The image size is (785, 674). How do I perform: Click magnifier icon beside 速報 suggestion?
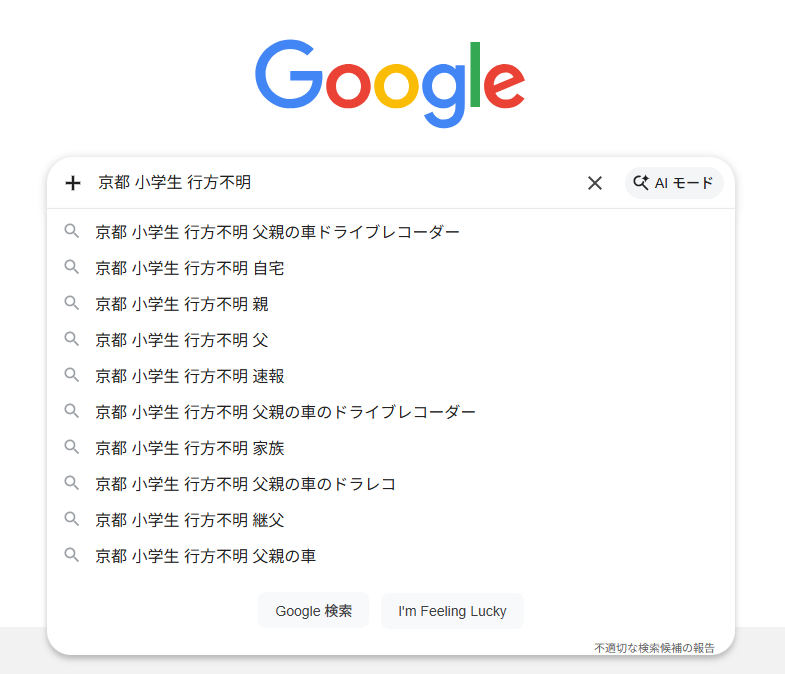(72, 375)
